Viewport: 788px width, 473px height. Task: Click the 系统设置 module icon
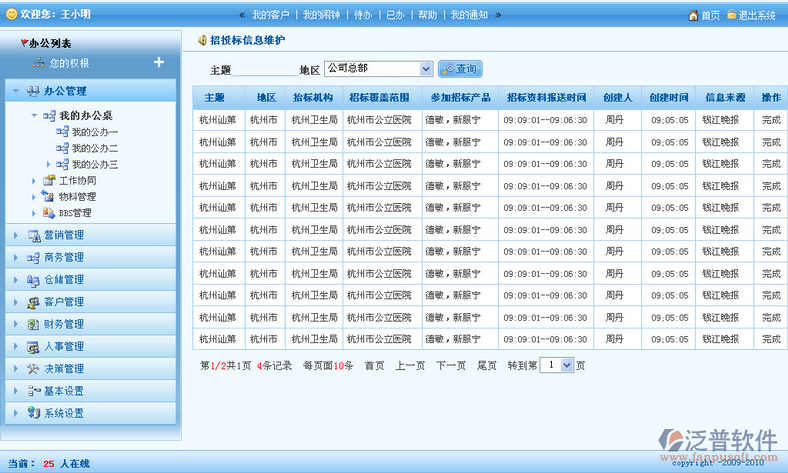(33, 413)
